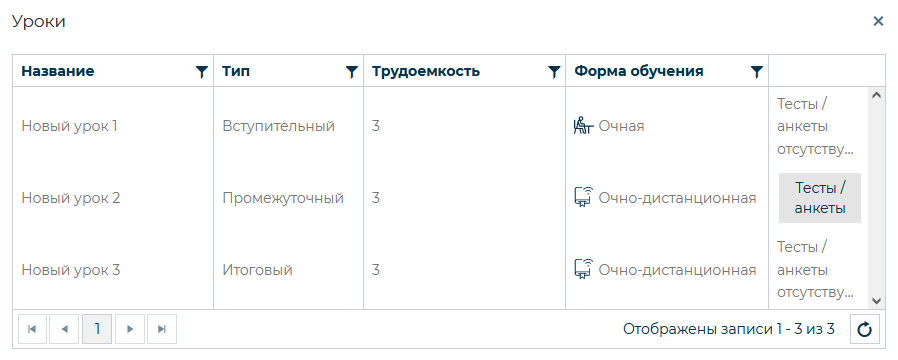Open the filter for Форма обучения column

click(757, 72)
